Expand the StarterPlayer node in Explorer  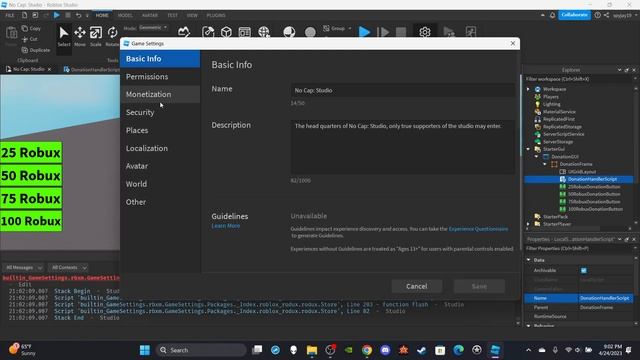click(x=528, y=224)
